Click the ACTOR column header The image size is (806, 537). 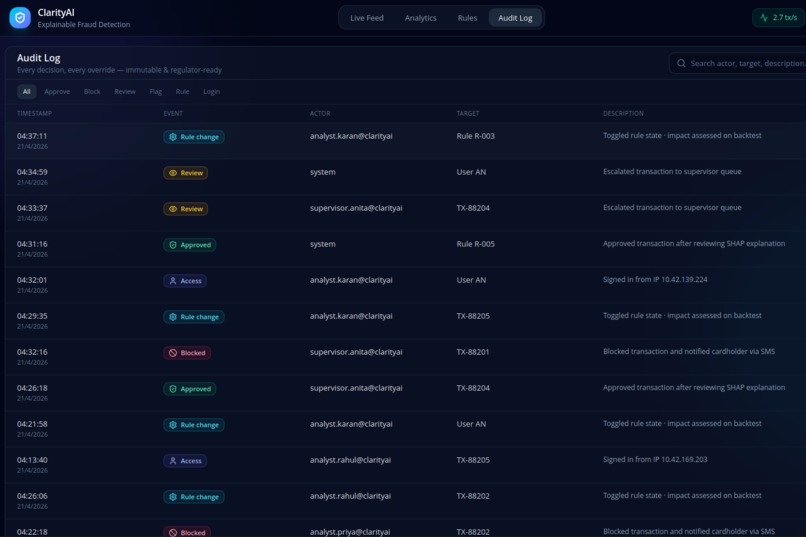(x=320, y=113)
